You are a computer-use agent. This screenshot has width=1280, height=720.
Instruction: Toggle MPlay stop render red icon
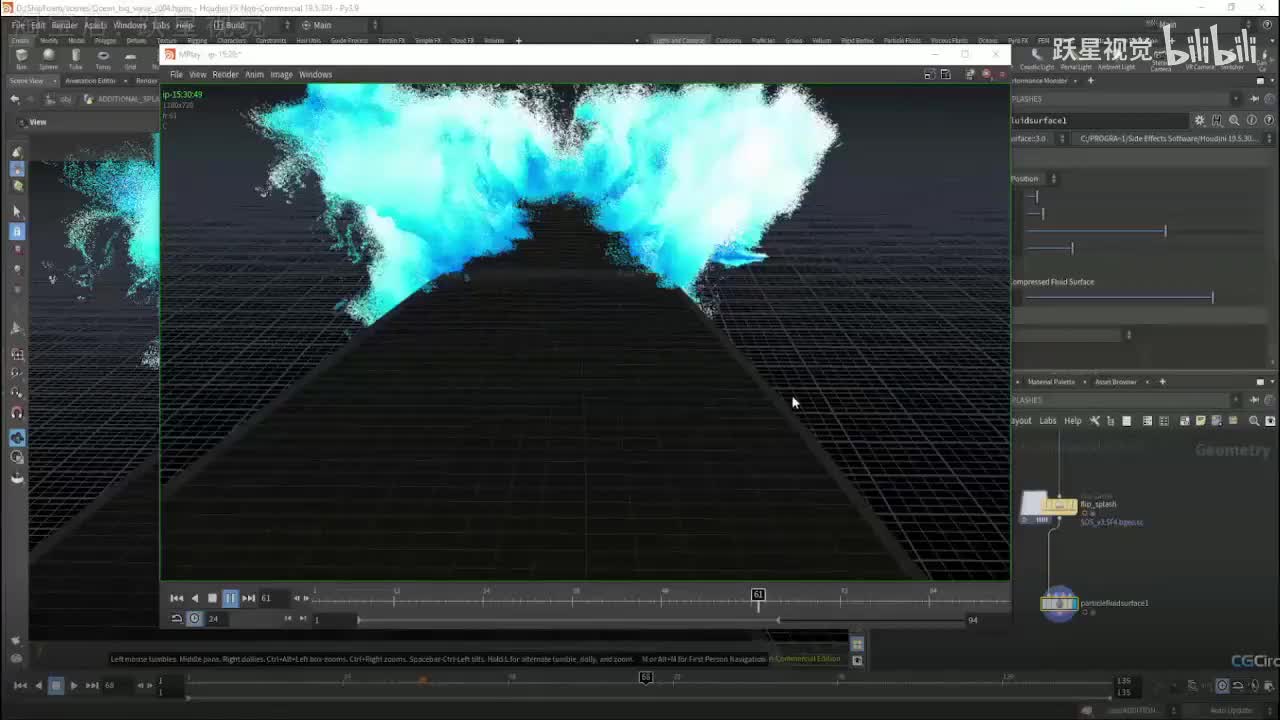[x=986, y=75]
